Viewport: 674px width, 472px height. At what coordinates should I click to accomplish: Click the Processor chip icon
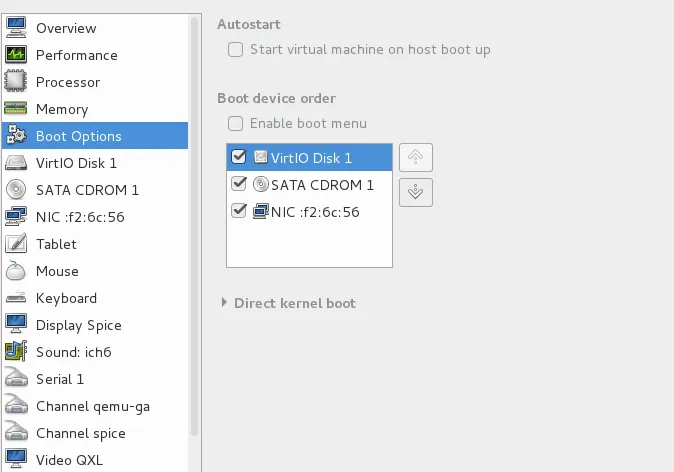pos(16,82)
